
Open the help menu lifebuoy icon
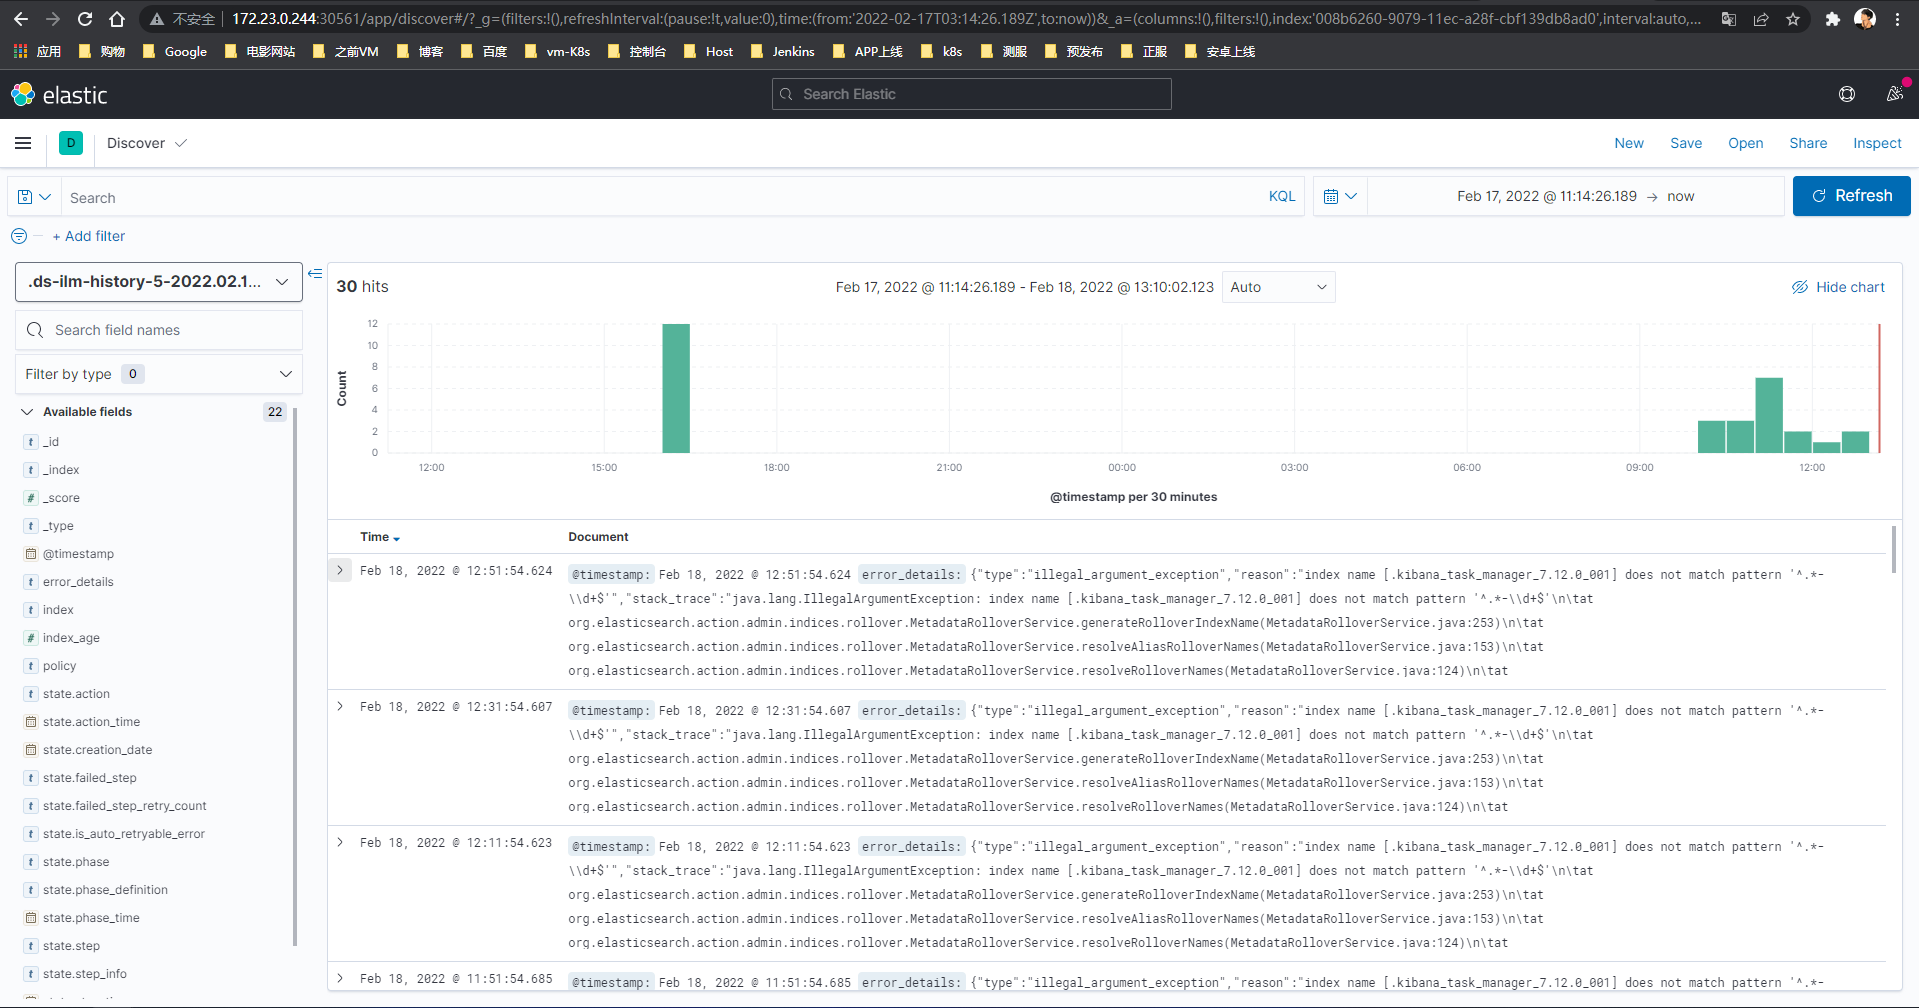point(1847,94)
